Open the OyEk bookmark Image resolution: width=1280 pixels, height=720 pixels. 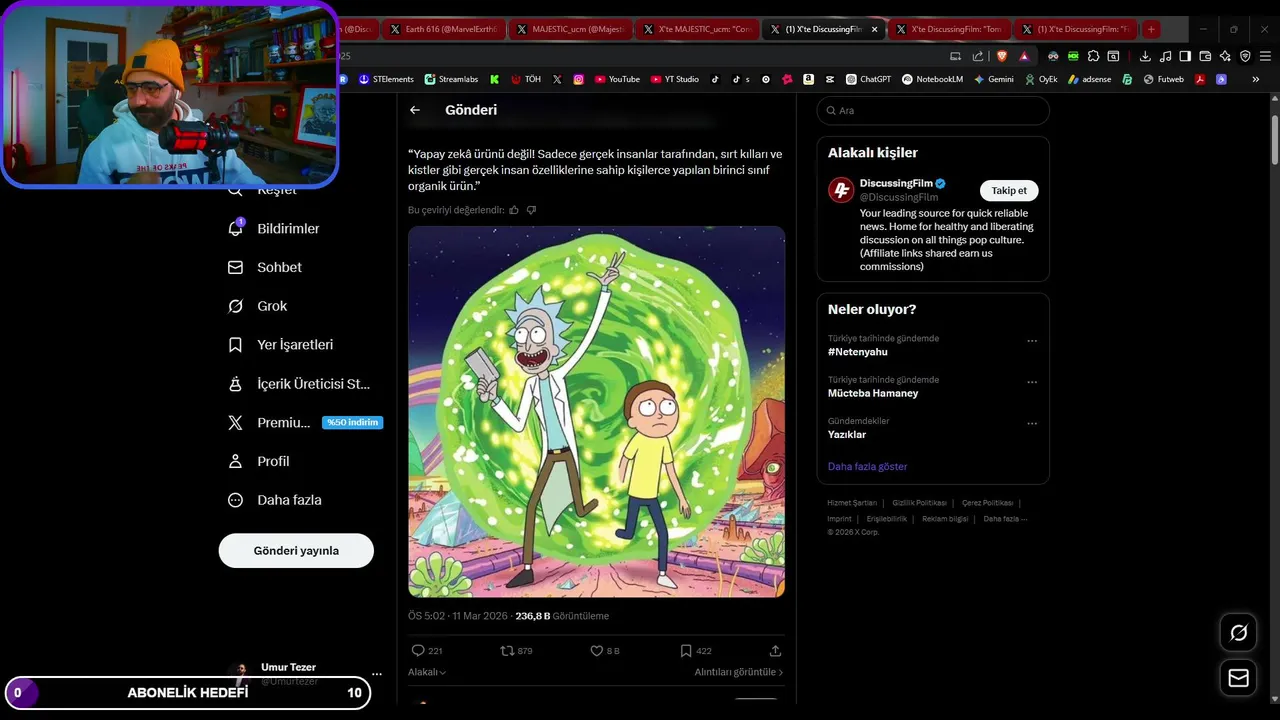coord(1041,79)
